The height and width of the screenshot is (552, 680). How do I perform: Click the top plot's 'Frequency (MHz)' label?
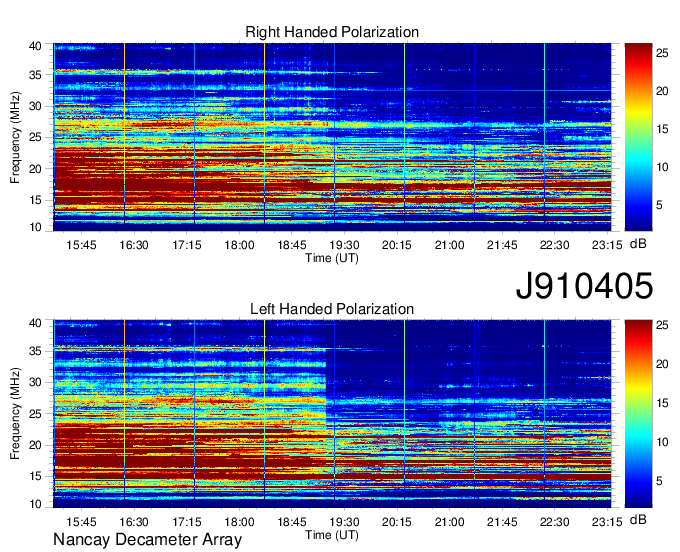point(15,137)
